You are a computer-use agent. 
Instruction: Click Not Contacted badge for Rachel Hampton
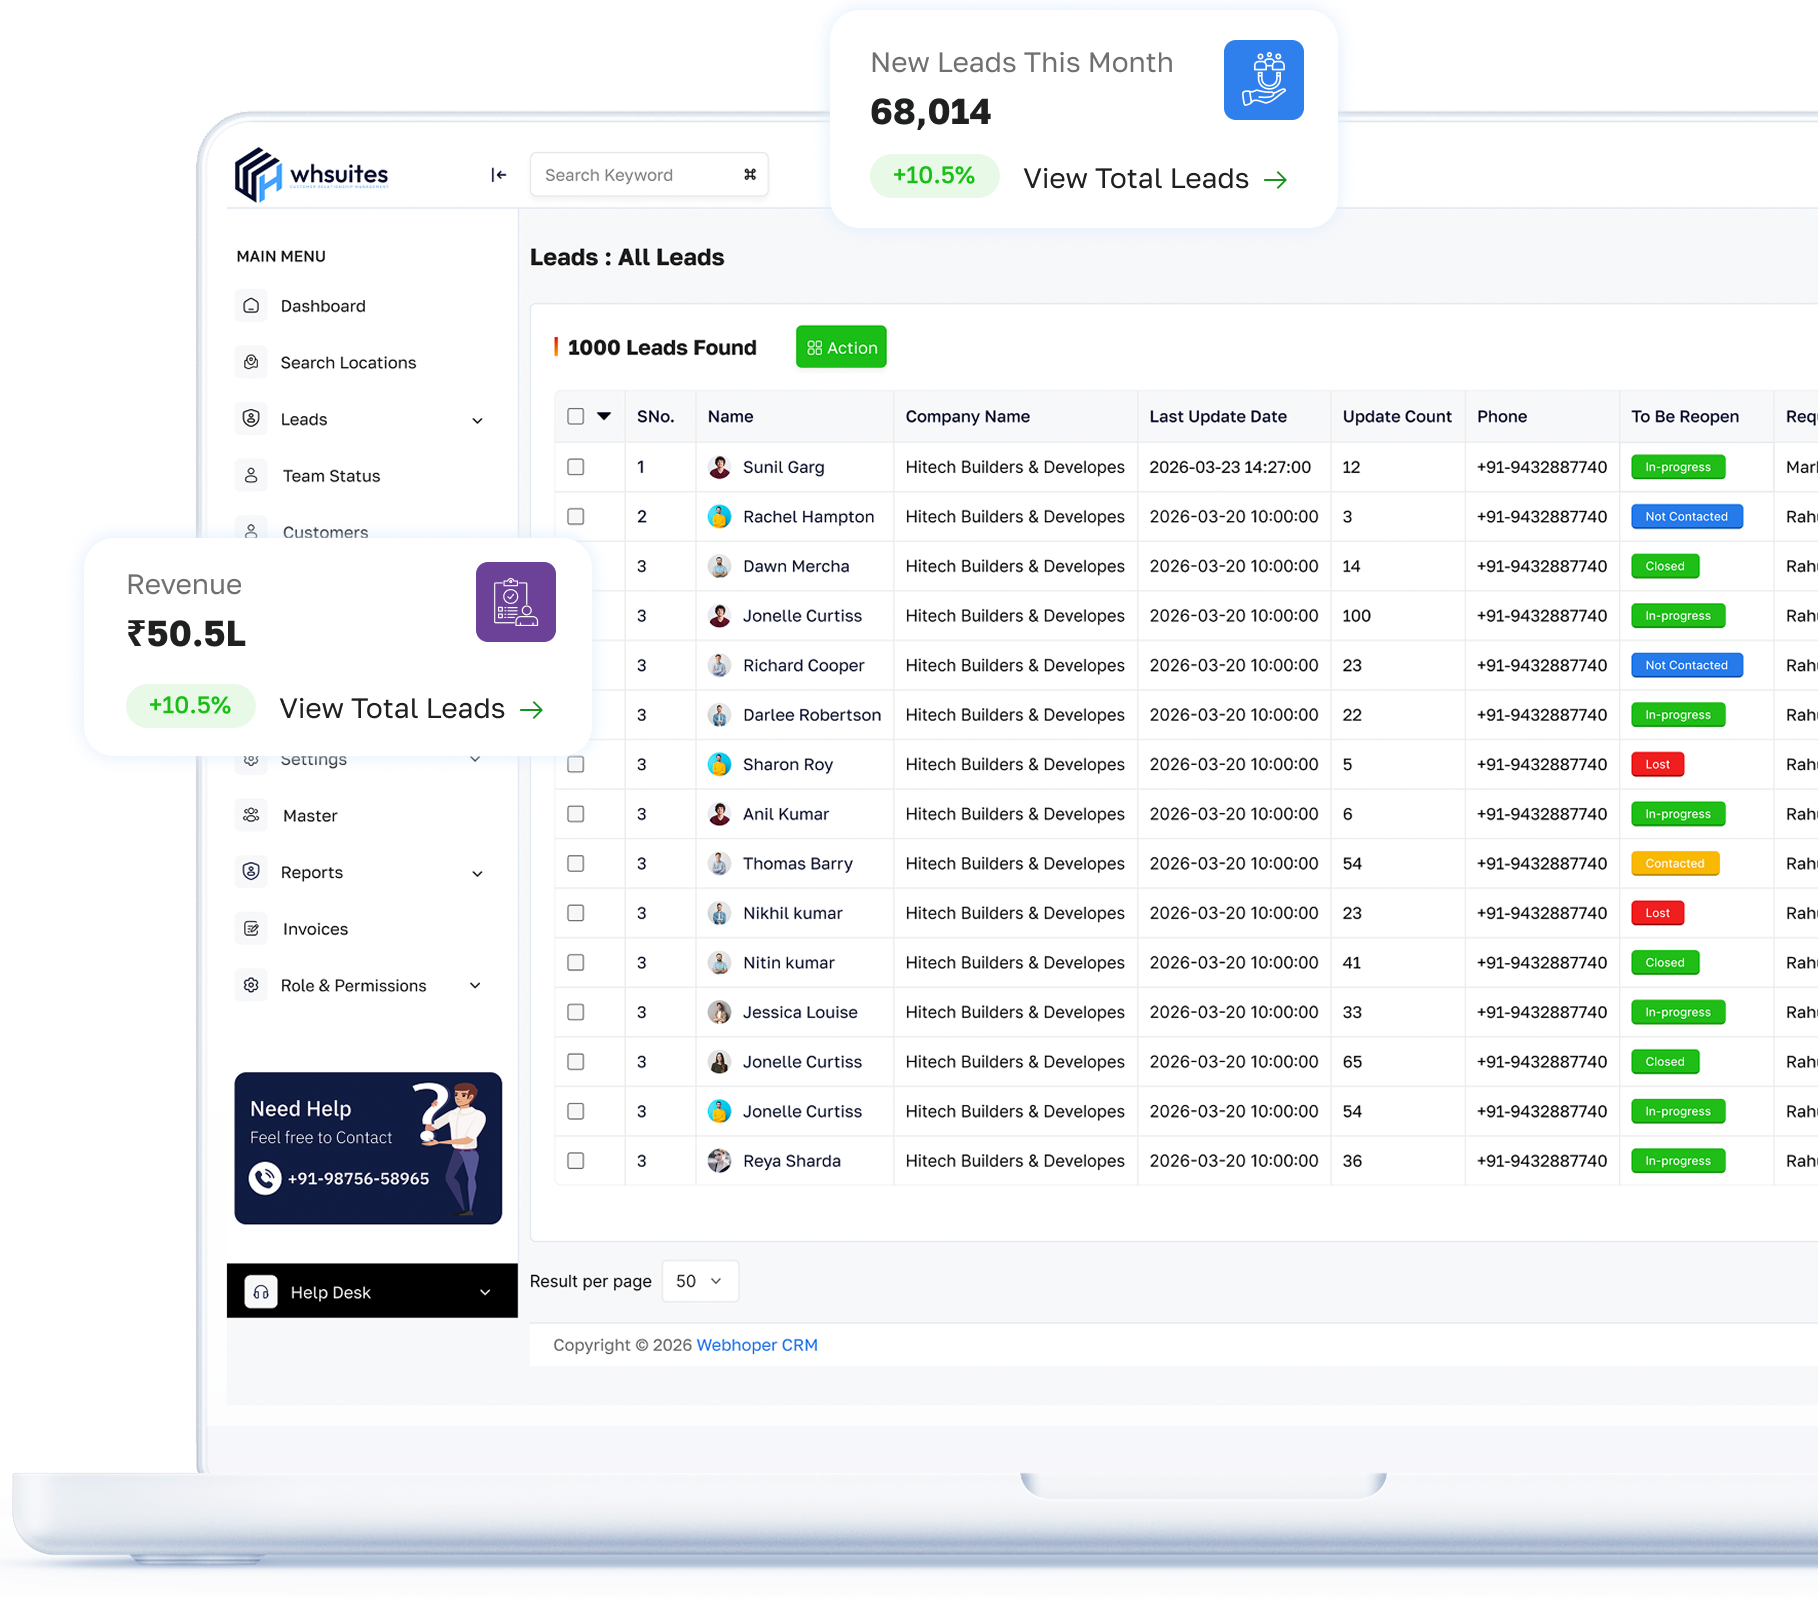pos(1687,517)
